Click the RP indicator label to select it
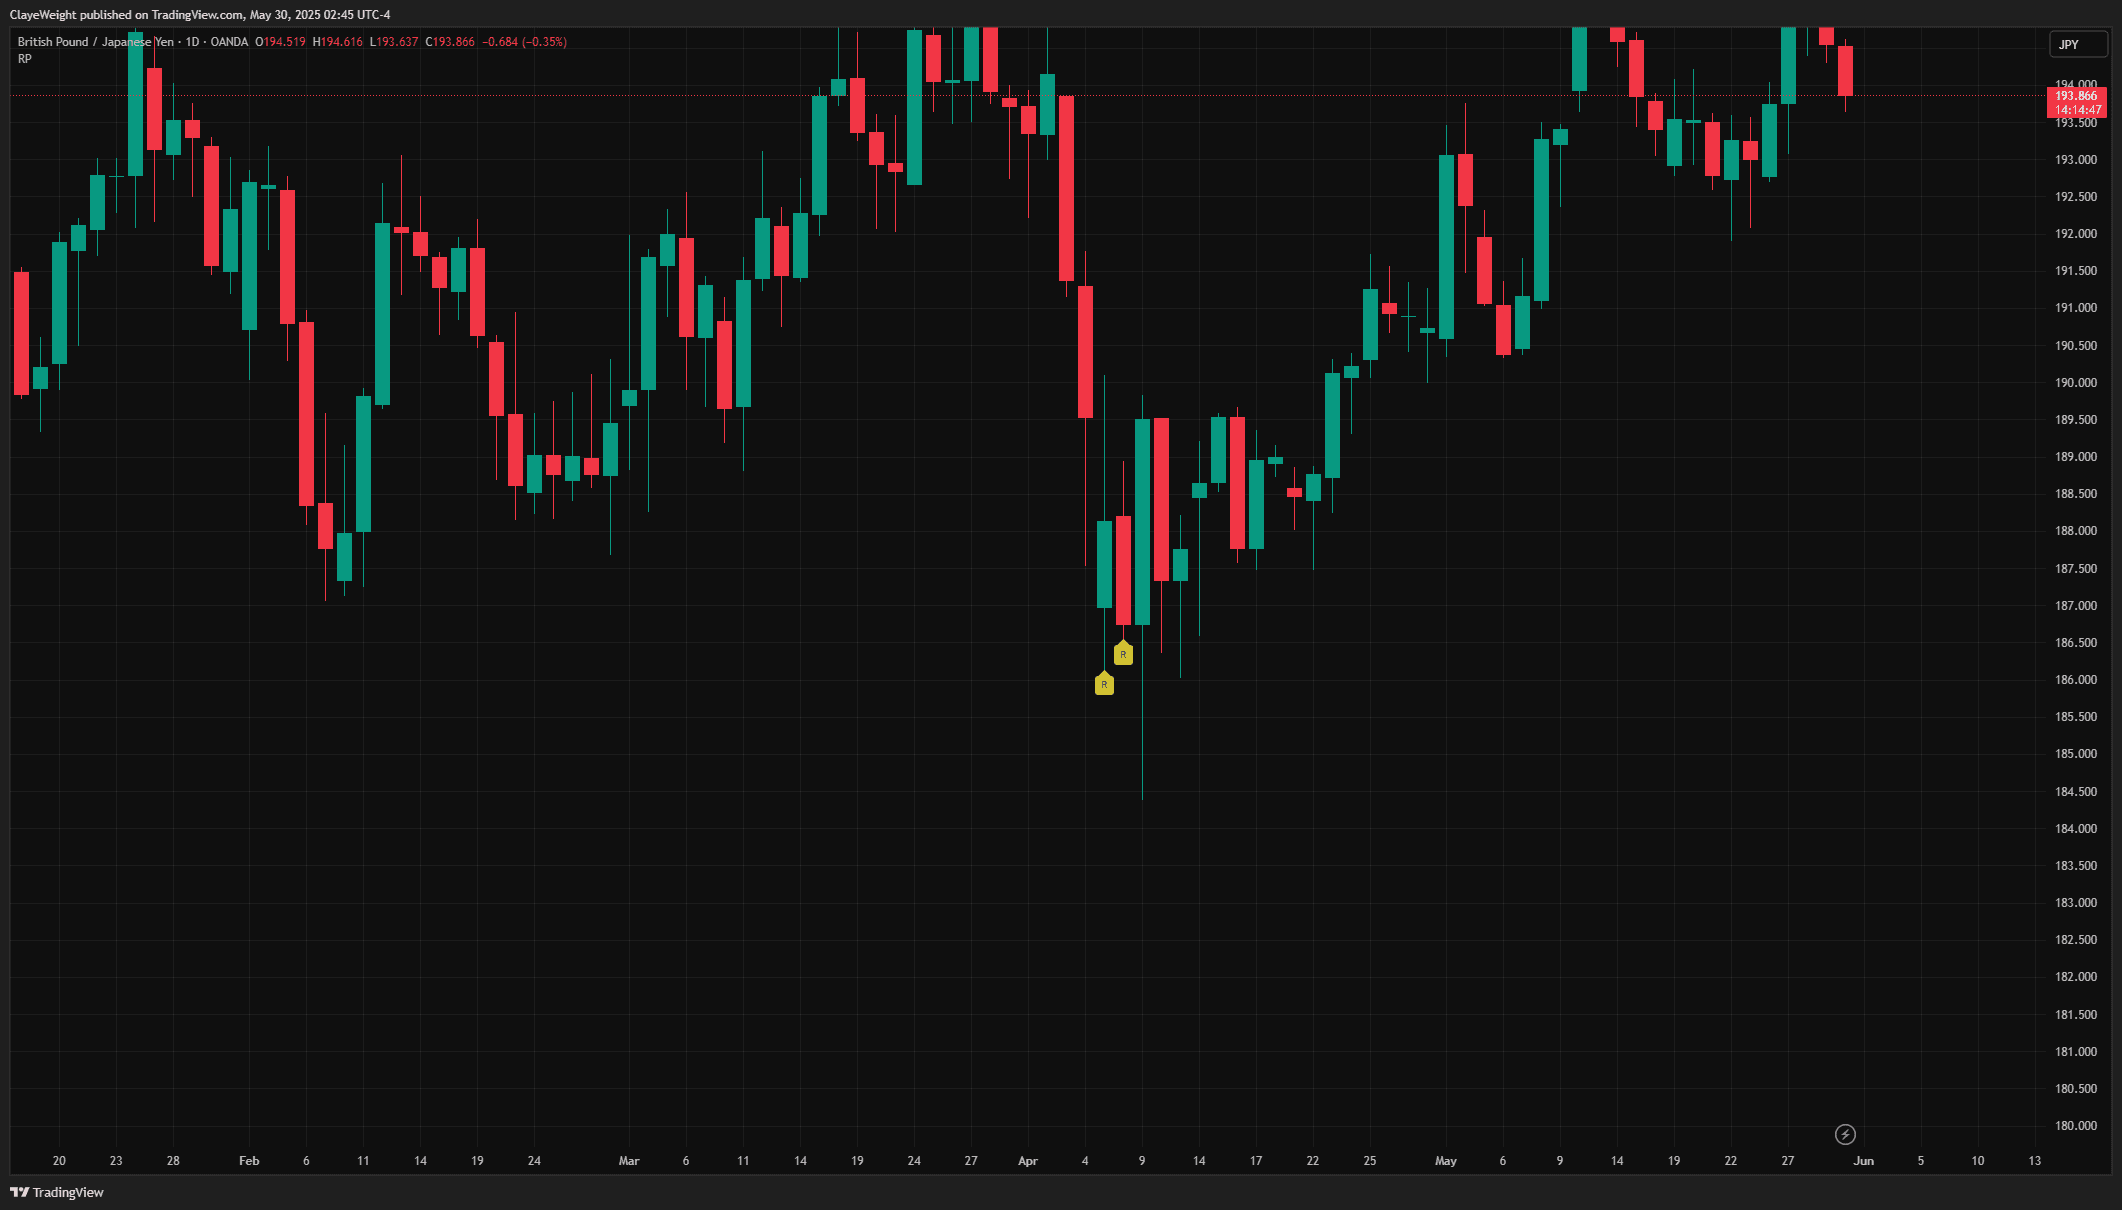Screen dimensions: 2122x1210 23,58
